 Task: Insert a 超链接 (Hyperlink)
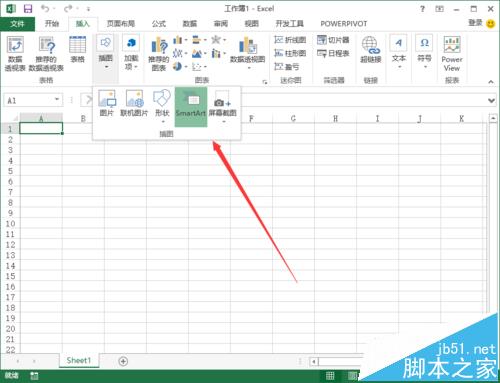pos(371,50)
